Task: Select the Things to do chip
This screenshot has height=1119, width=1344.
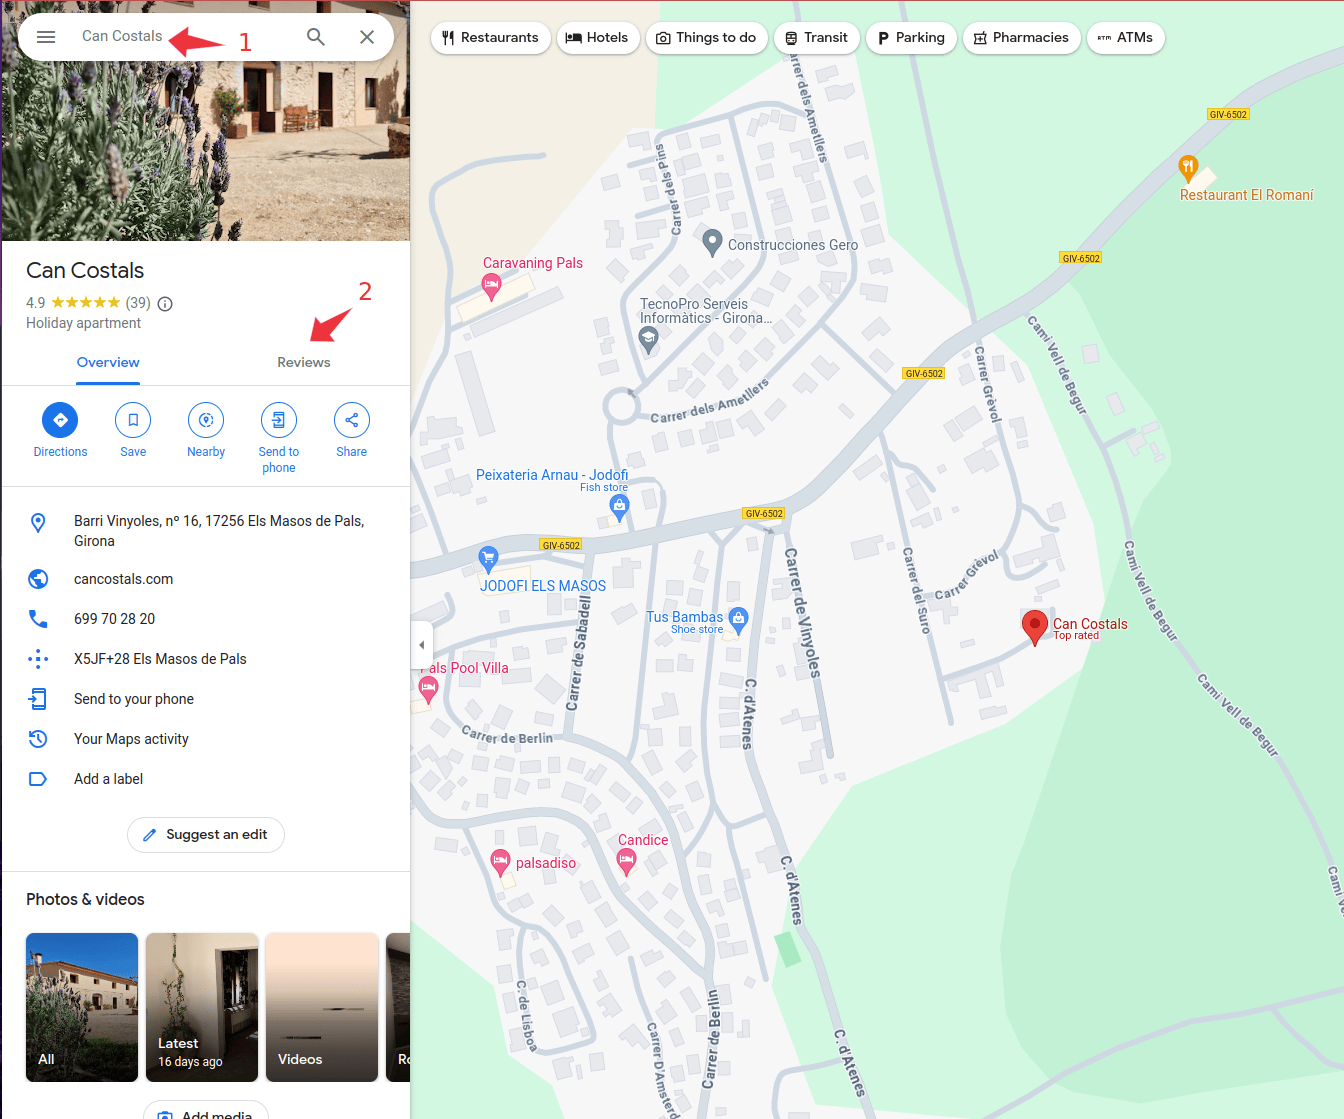Action: click(x=706, y=38)
